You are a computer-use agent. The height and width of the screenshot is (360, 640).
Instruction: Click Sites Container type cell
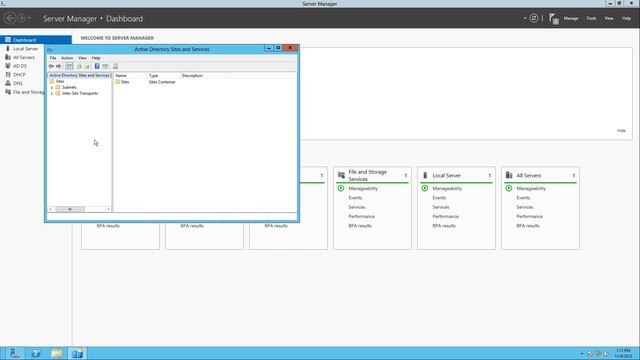click(162, 82)
